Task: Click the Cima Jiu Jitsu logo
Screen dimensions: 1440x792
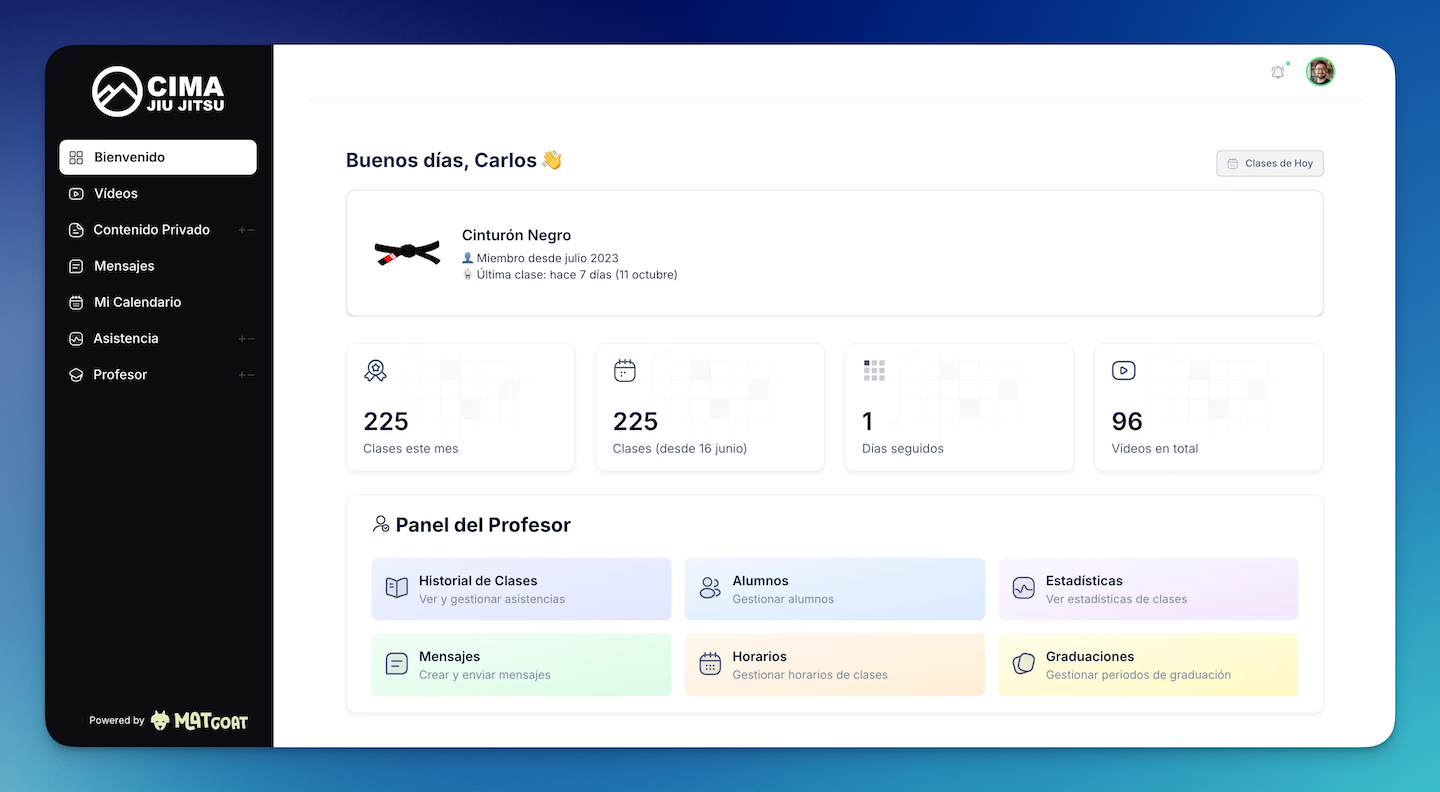Action: point(158,92)
